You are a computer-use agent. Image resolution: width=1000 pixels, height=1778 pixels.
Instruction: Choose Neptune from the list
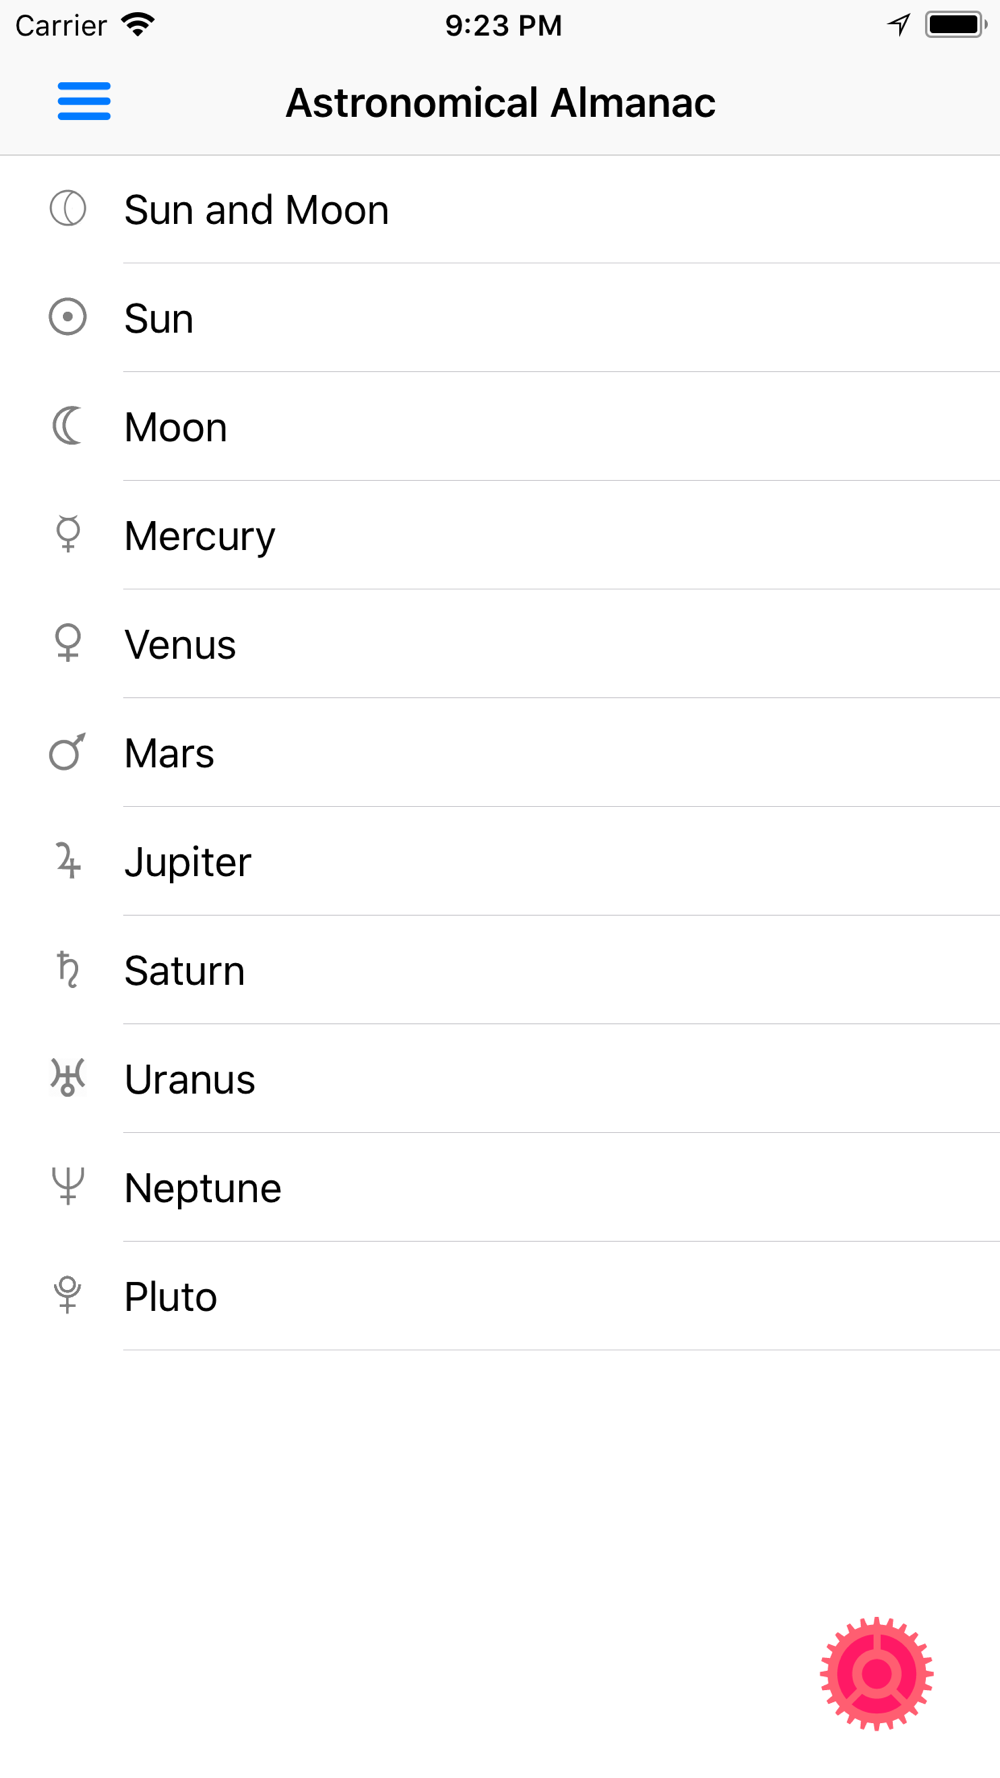coord(500,1188)
